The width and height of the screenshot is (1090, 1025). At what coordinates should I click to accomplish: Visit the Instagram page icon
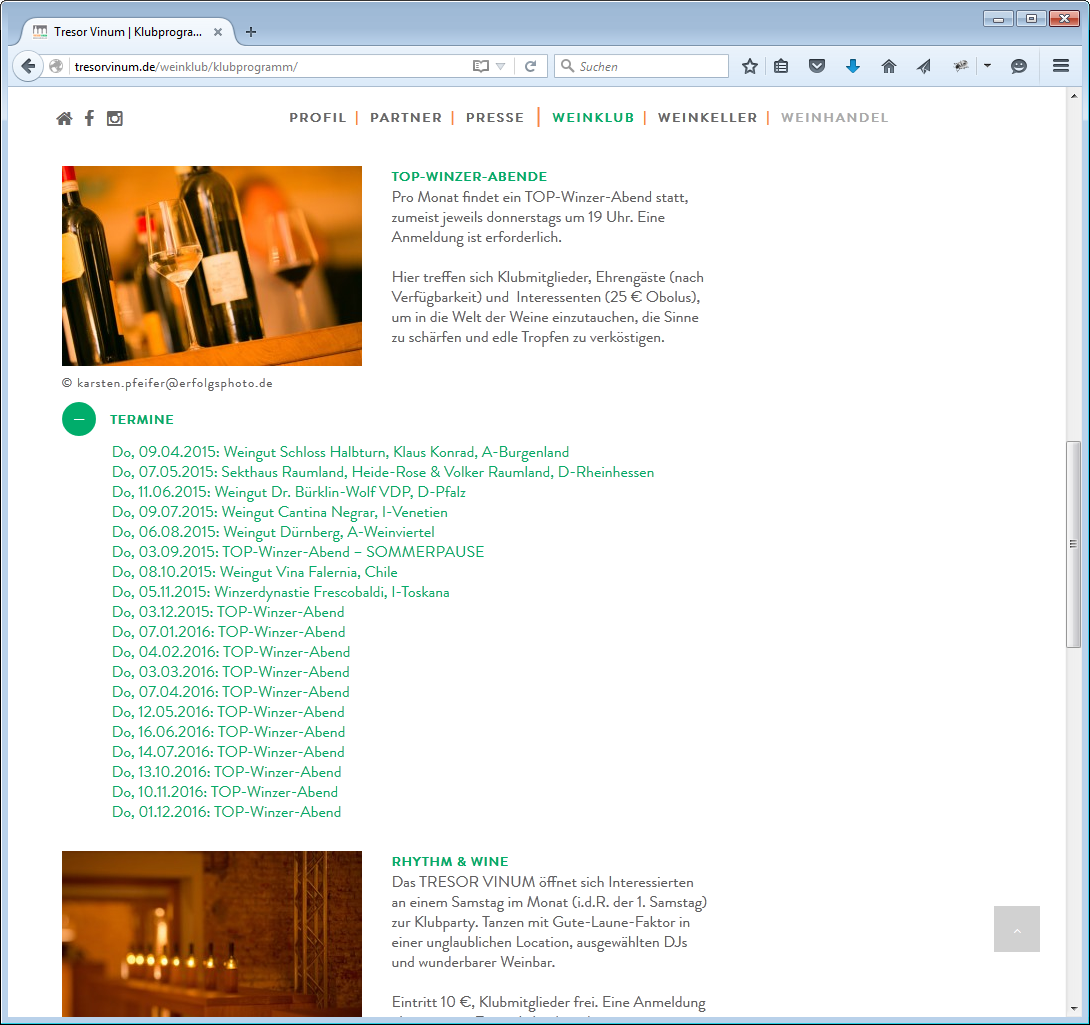pyautogui.click(x=115, y=118)
